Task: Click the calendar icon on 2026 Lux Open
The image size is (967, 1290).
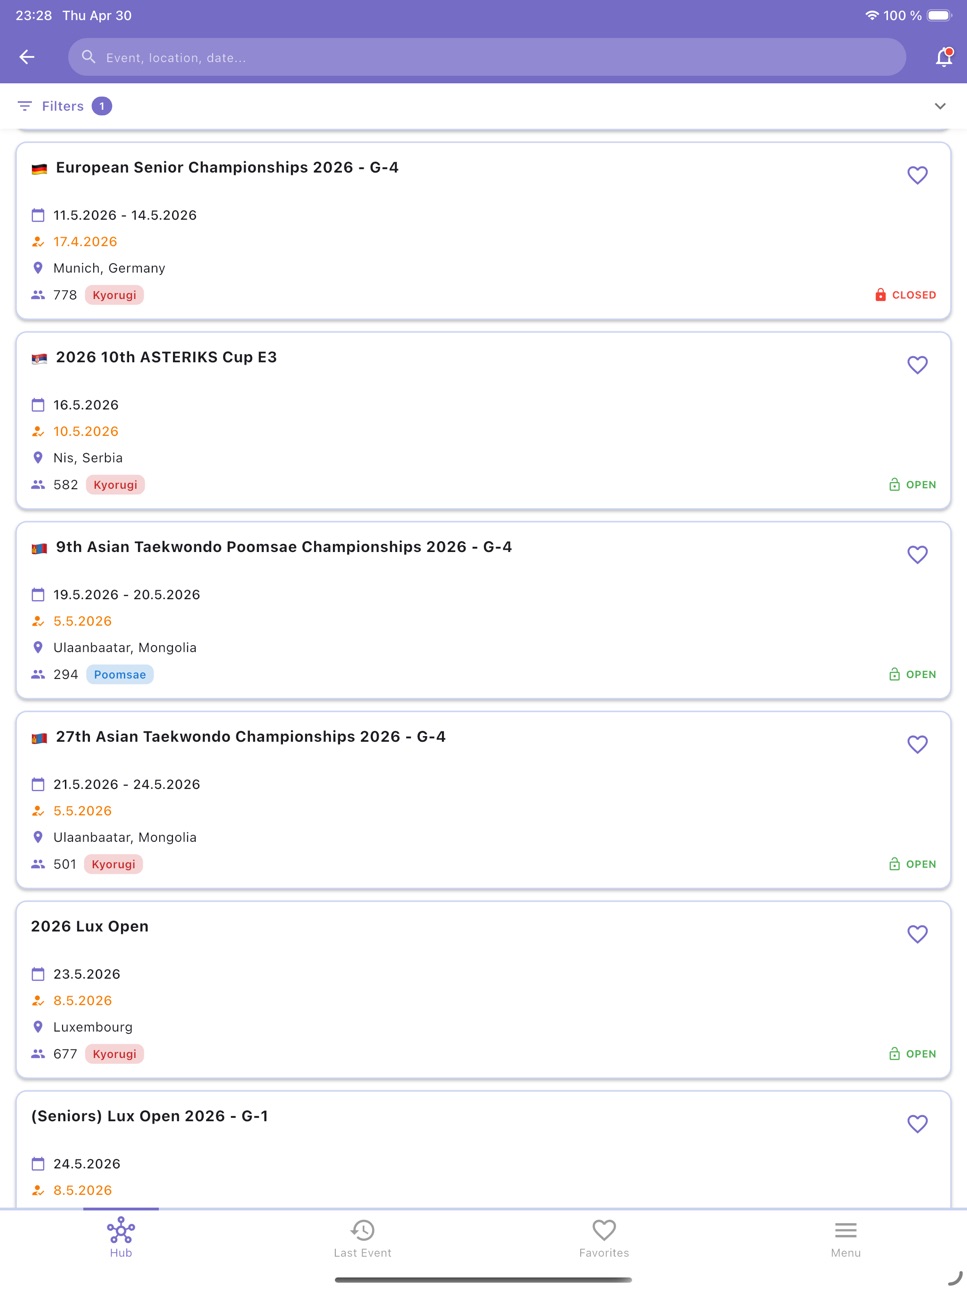Action: 38,974
